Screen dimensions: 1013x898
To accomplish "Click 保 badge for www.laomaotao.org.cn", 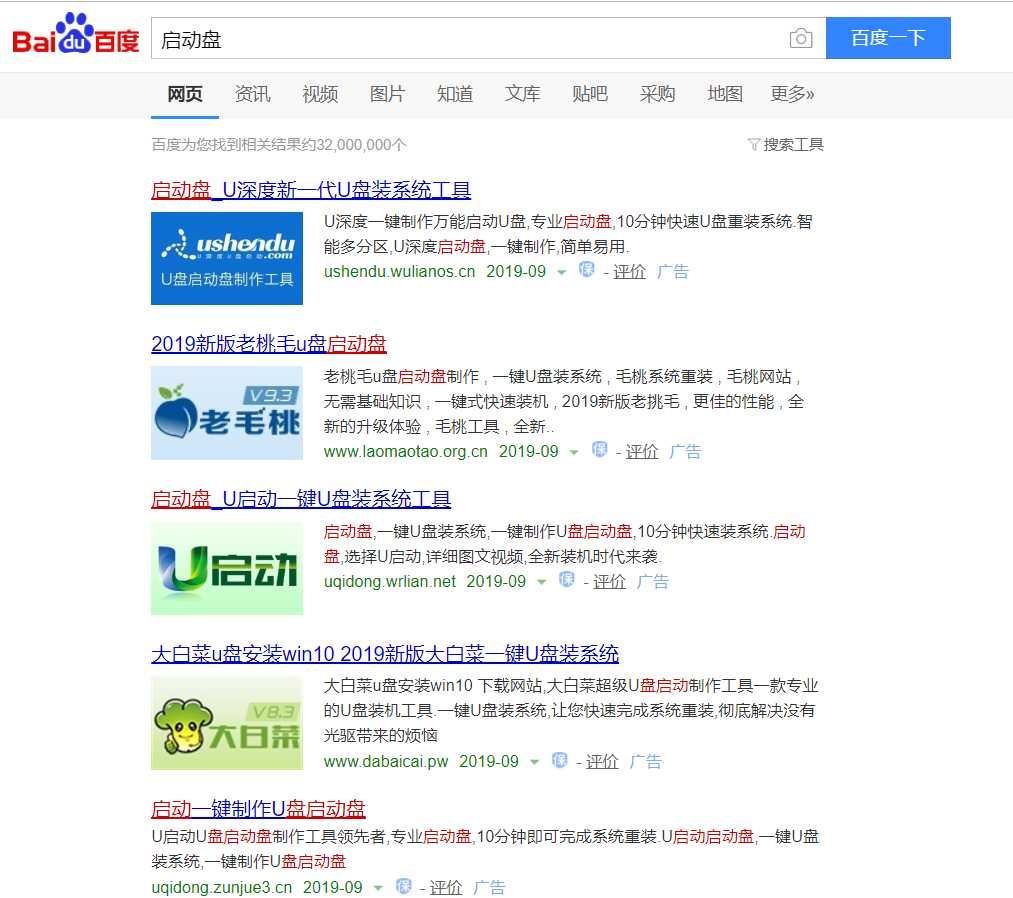I will 599,450.
